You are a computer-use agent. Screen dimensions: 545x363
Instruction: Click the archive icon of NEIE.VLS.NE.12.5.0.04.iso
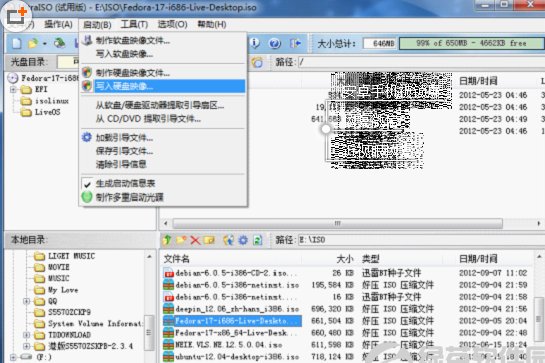click(169, 345)
